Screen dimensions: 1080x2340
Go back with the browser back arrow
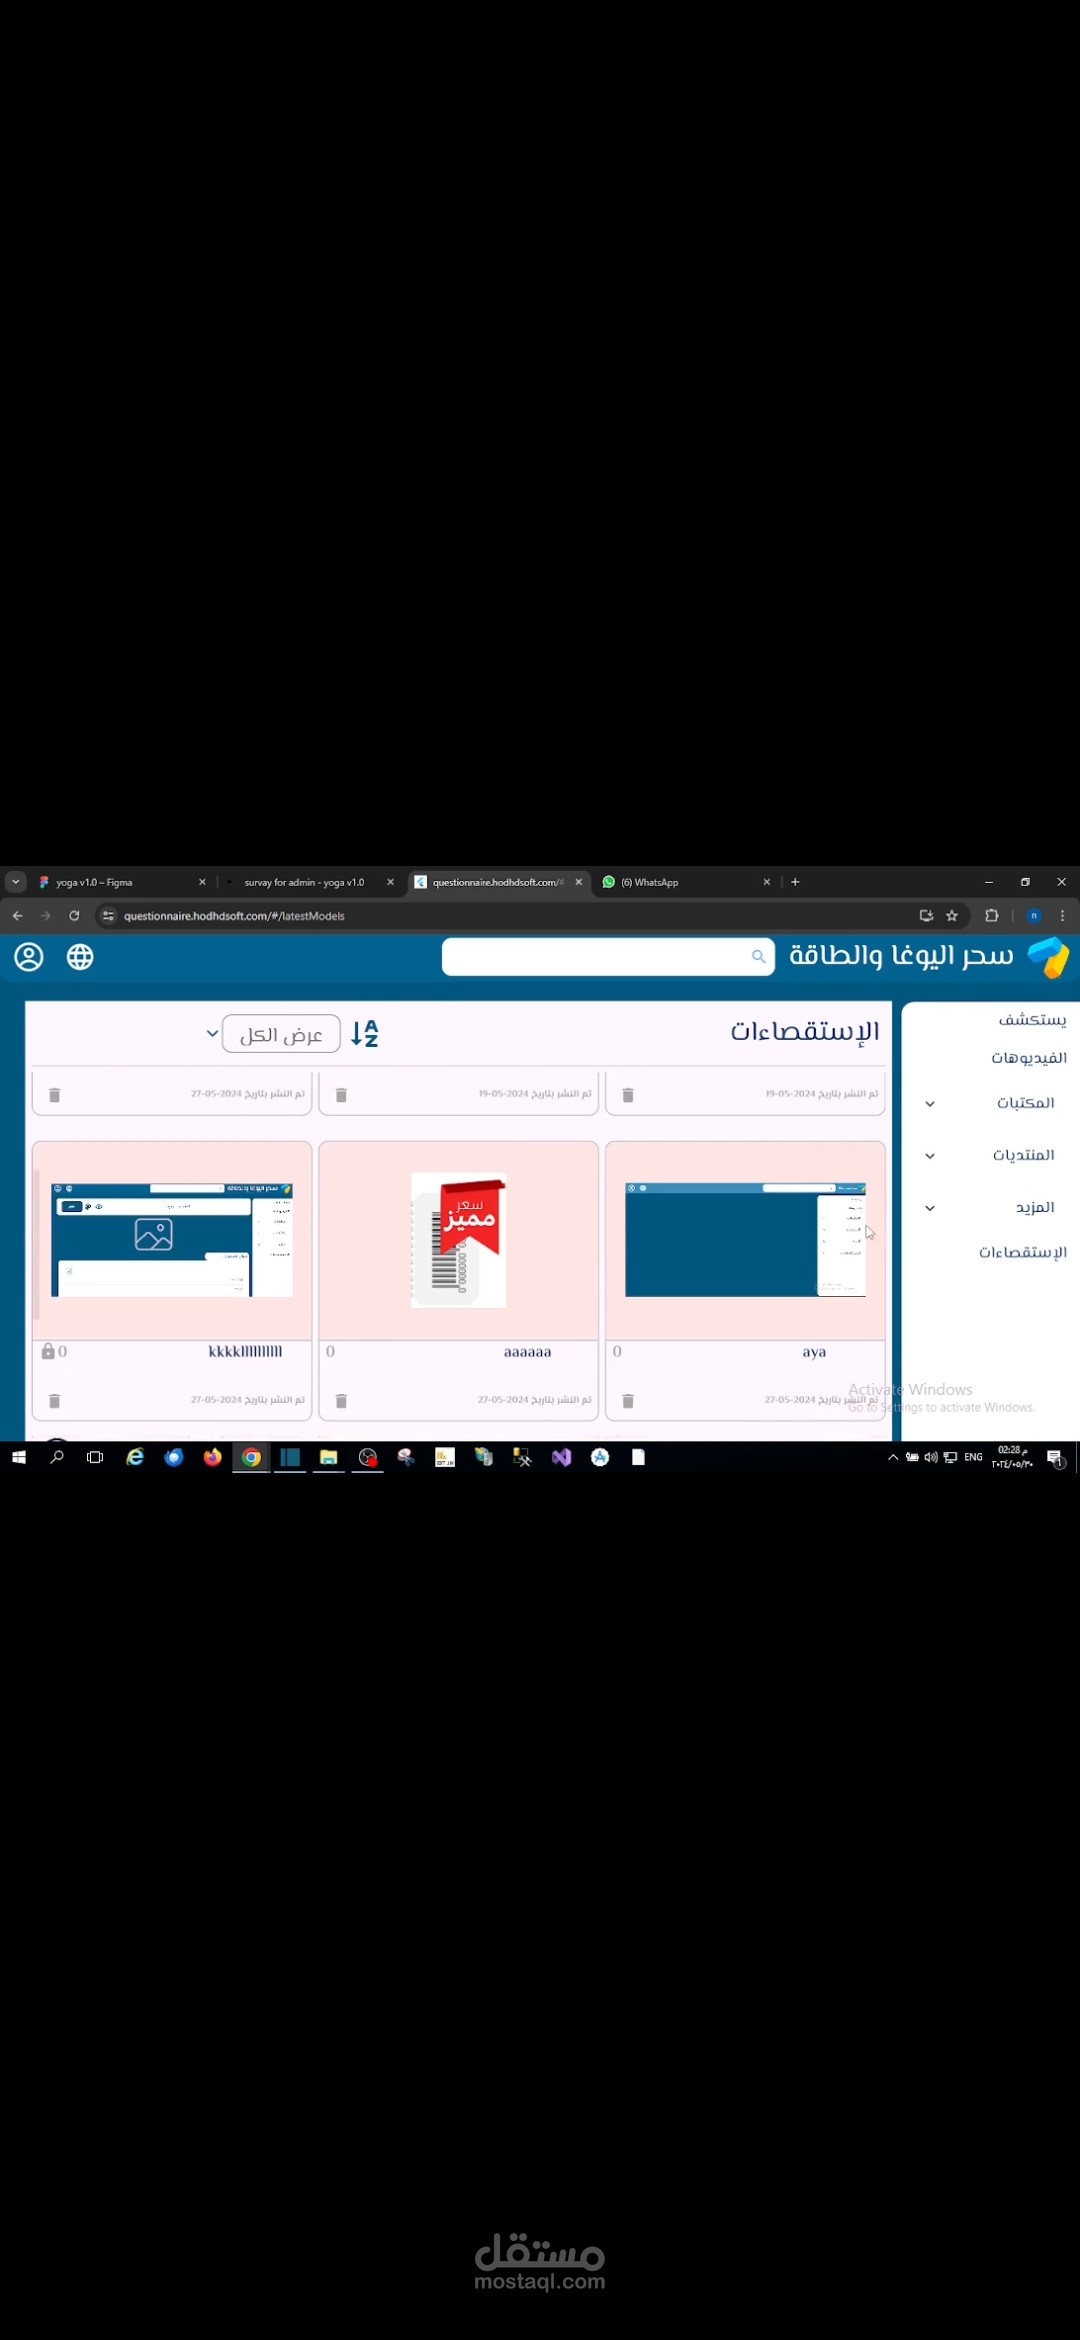[17, 915]
